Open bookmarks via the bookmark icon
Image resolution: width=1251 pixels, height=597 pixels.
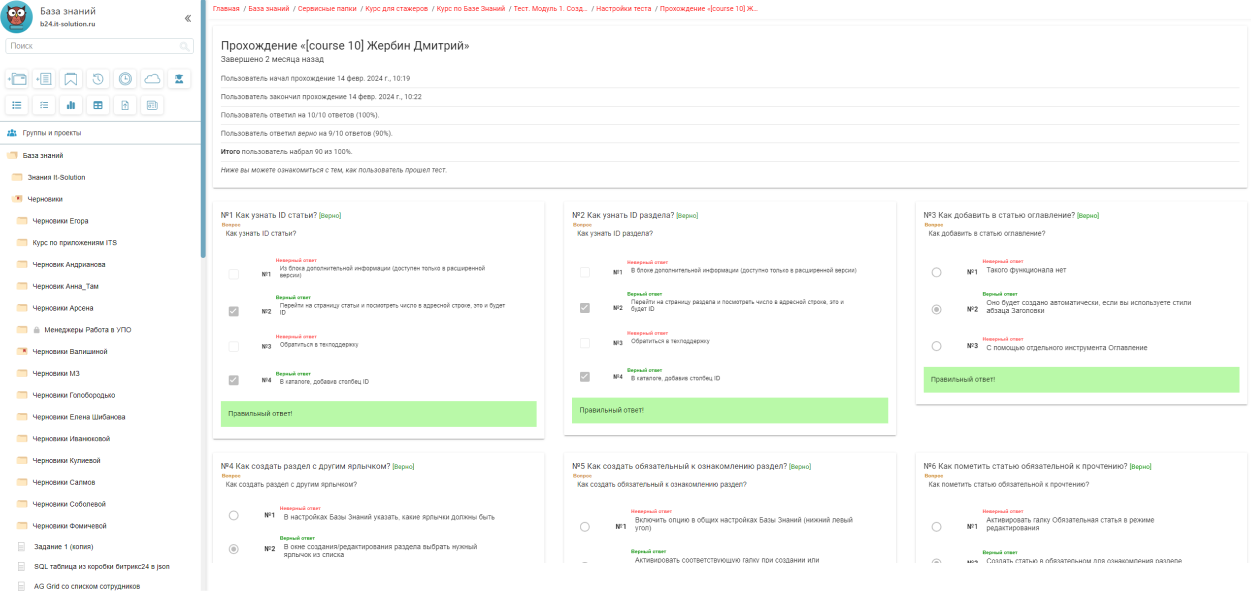pos(71,79)
